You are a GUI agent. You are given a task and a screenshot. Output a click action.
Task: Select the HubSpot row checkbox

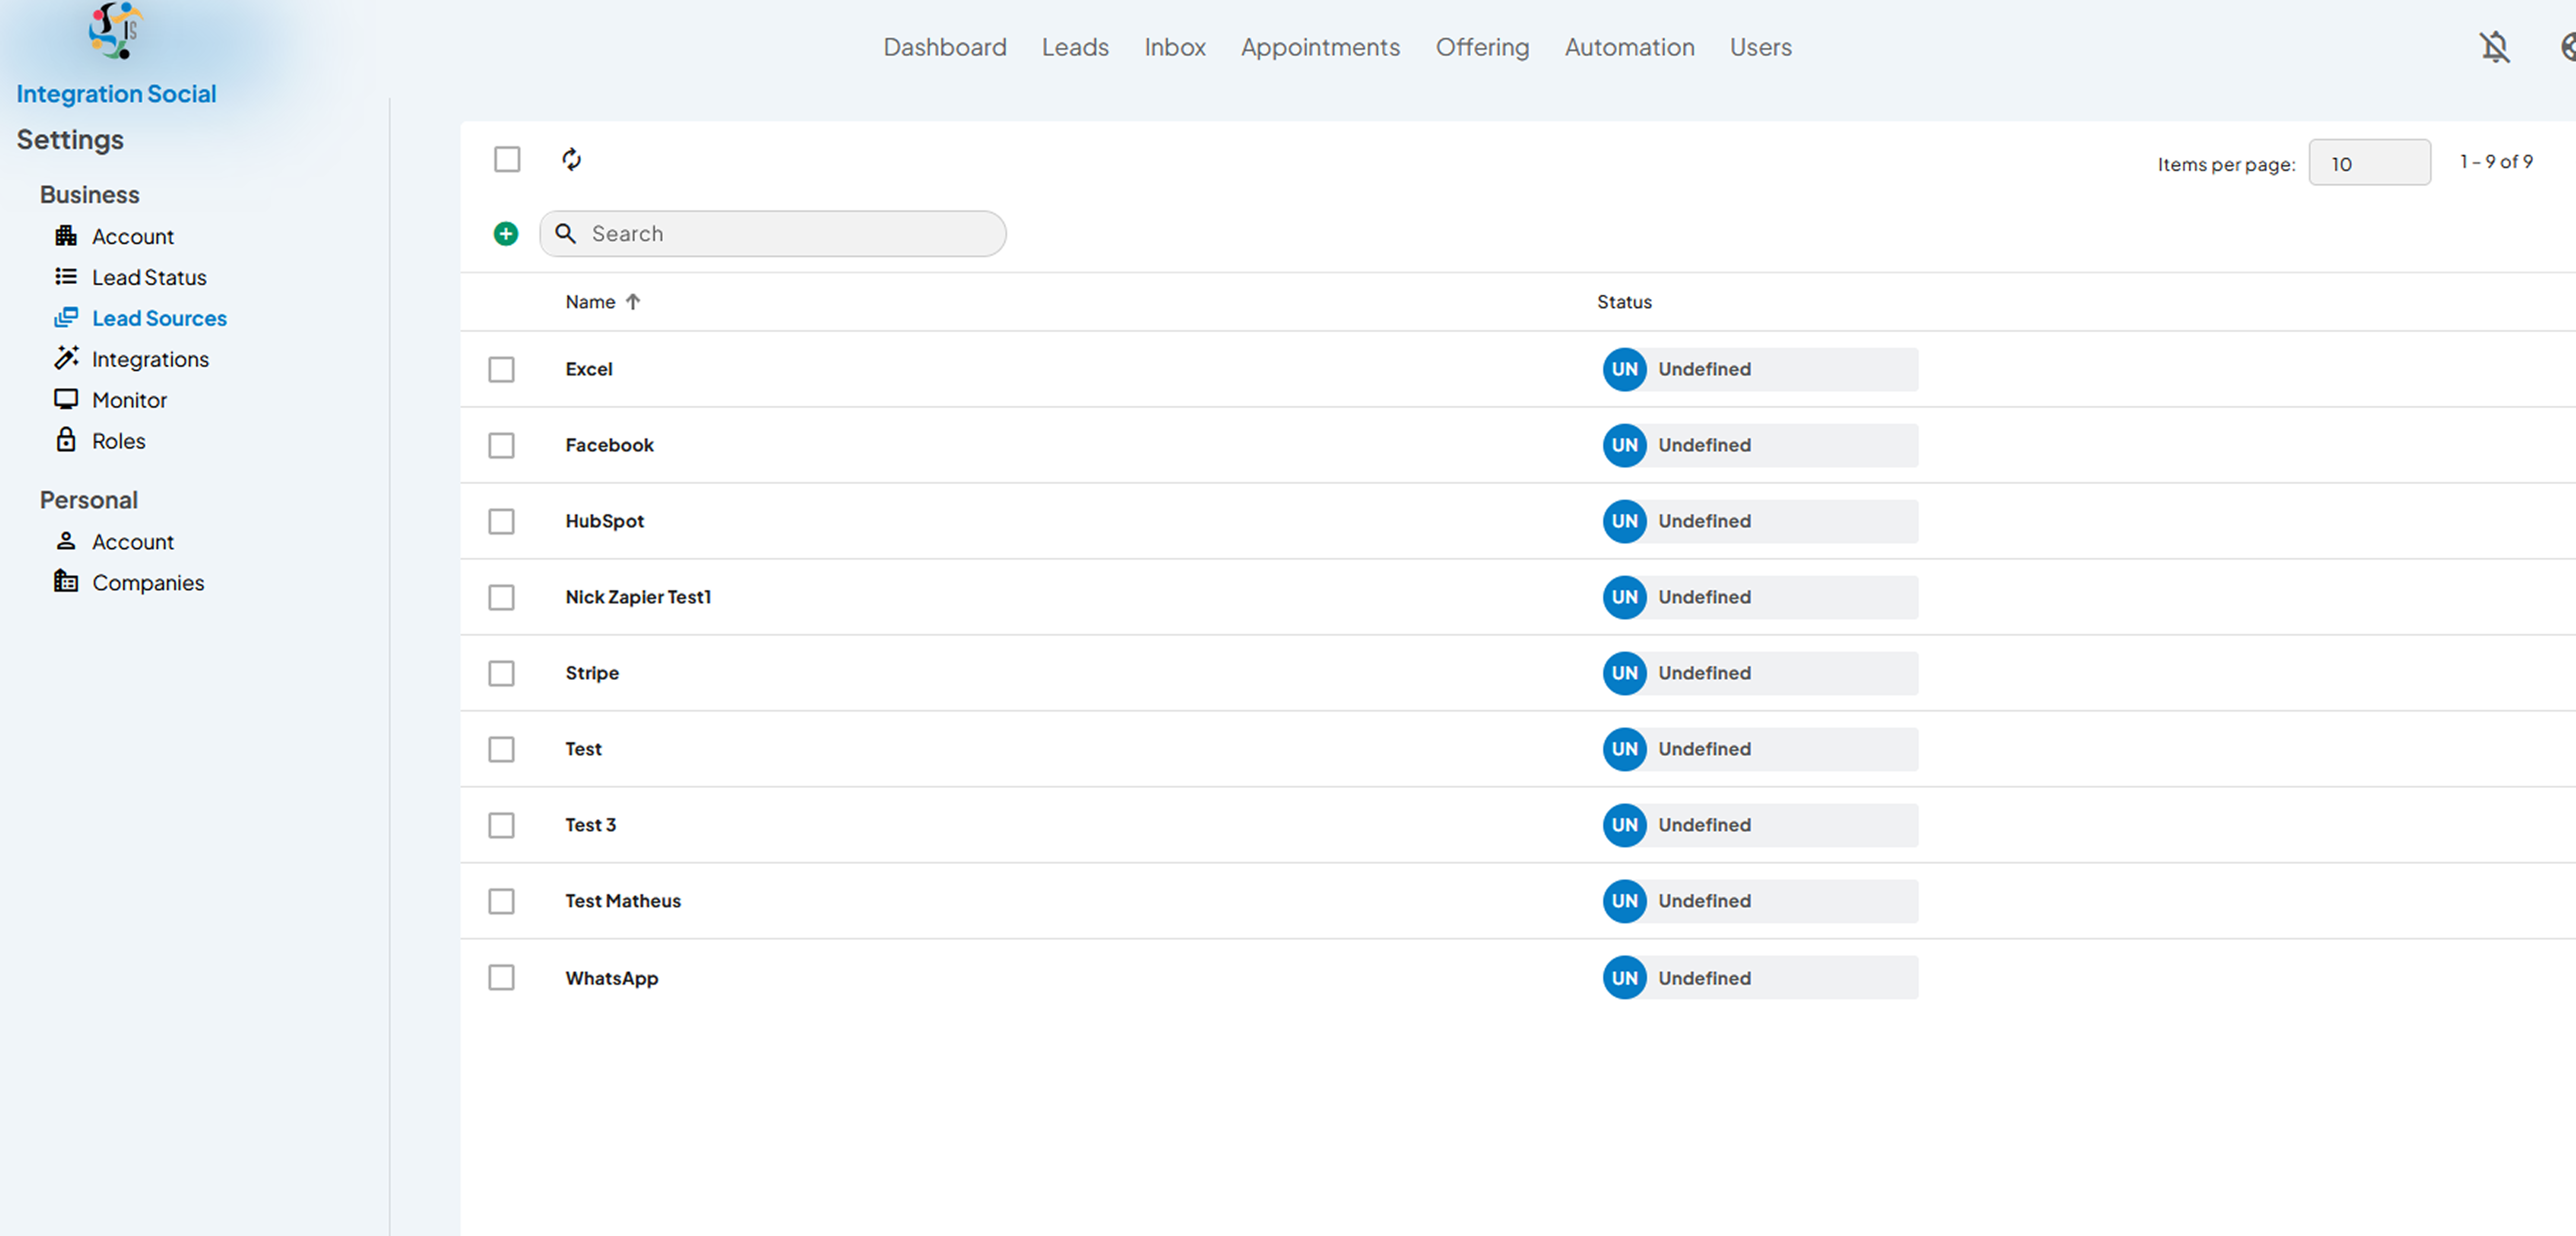point(501,521)
